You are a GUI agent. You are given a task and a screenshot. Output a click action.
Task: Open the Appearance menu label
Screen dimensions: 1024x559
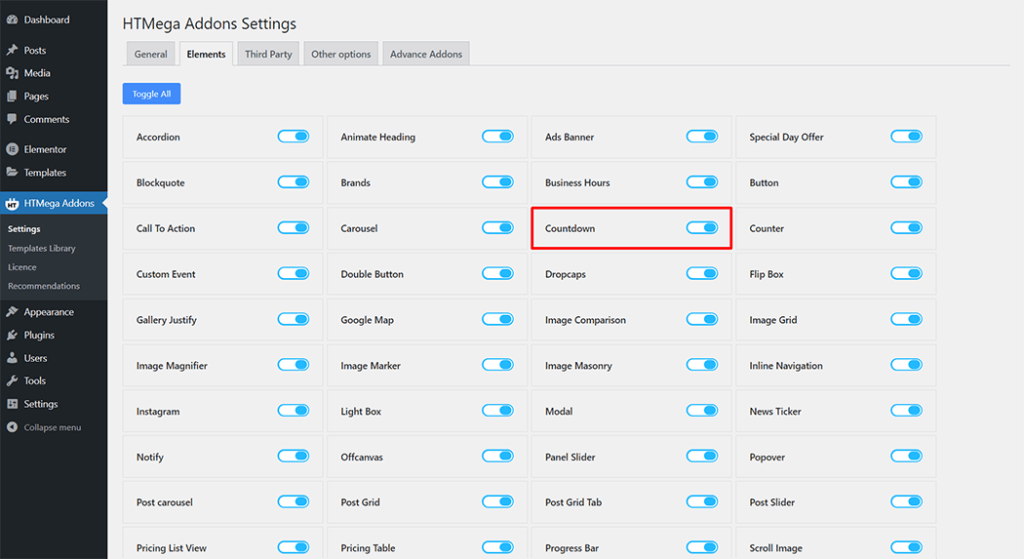[49, 312]
